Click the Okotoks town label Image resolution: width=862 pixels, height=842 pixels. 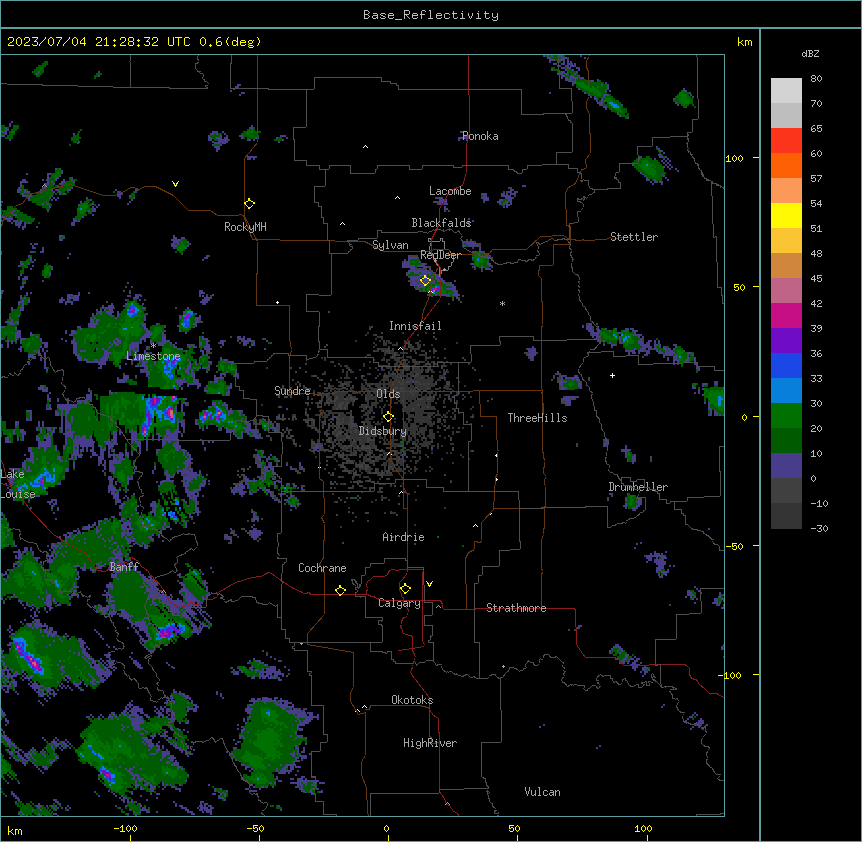412,700
